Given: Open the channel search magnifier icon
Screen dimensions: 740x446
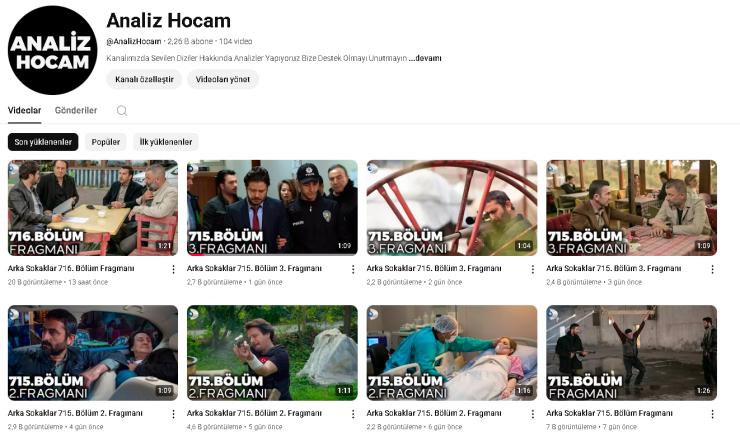Looking at the screenshot, I should click(122, 110).
